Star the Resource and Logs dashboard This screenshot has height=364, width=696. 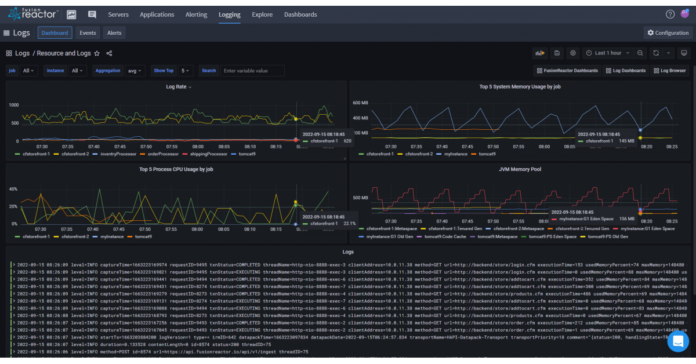coord(97,53)
